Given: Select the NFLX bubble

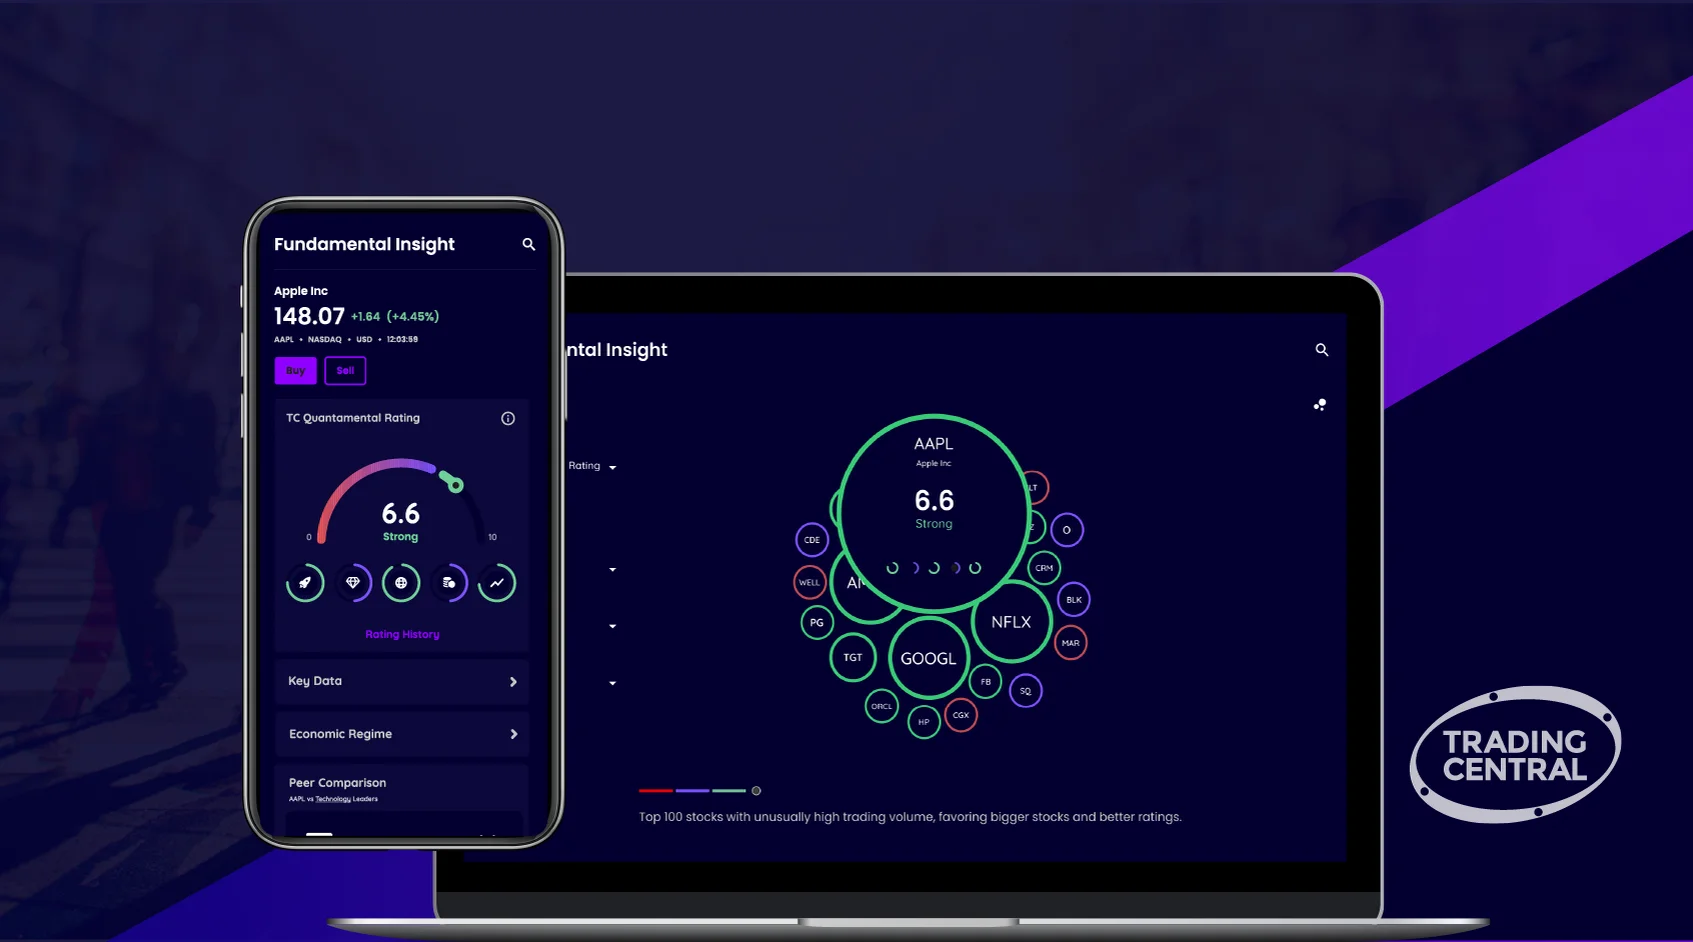Looking at the screenshot, I should click(x=1011, y=622).
